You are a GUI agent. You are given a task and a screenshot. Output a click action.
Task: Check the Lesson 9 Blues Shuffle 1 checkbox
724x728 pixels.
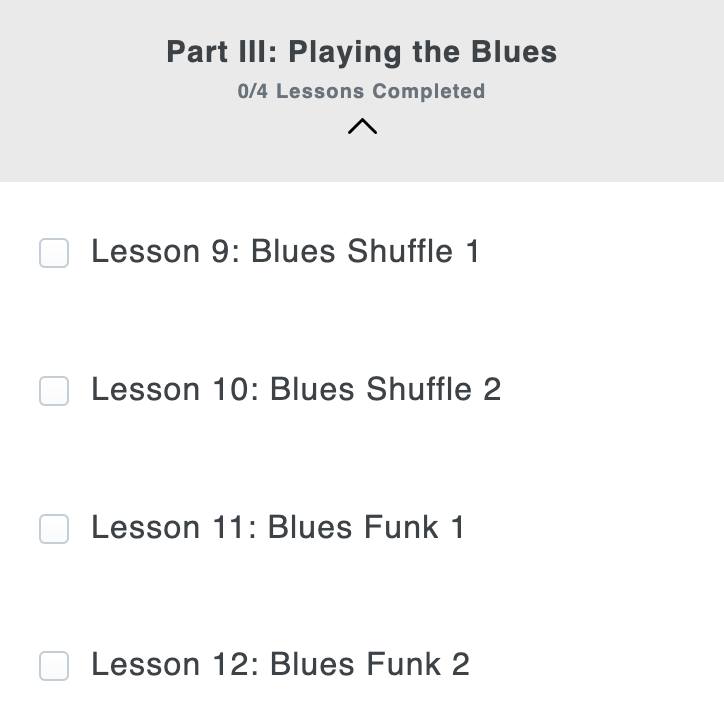(54, 253)
